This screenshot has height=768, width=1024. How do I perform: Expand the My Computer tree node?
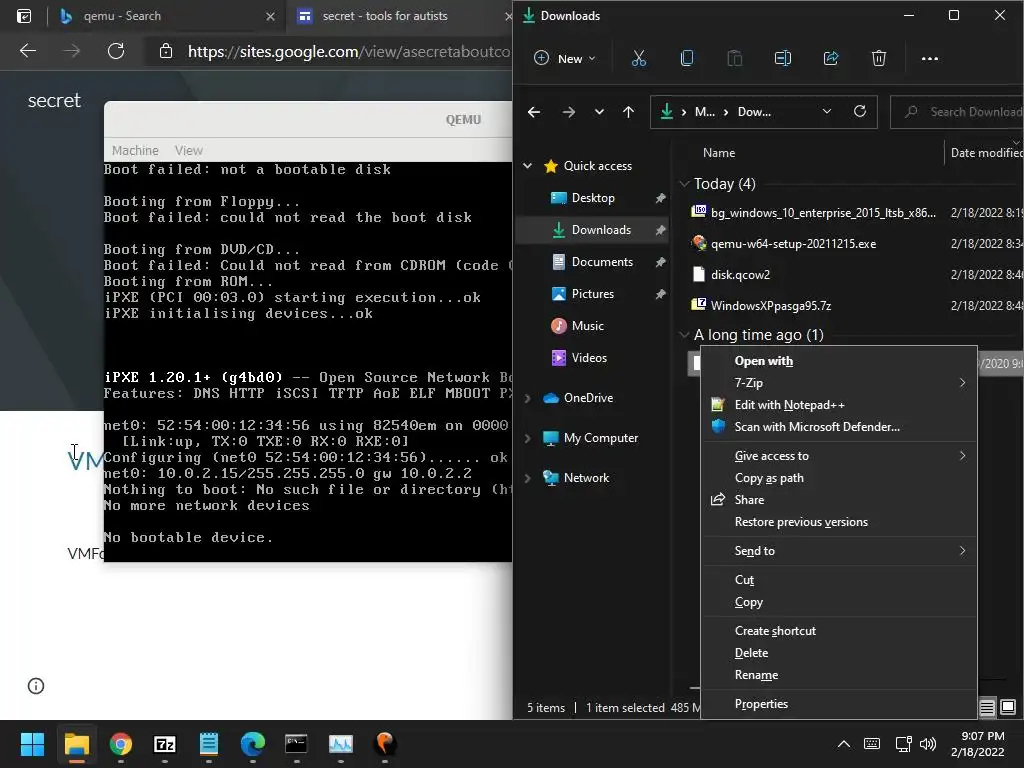click(x=527, y=438)
